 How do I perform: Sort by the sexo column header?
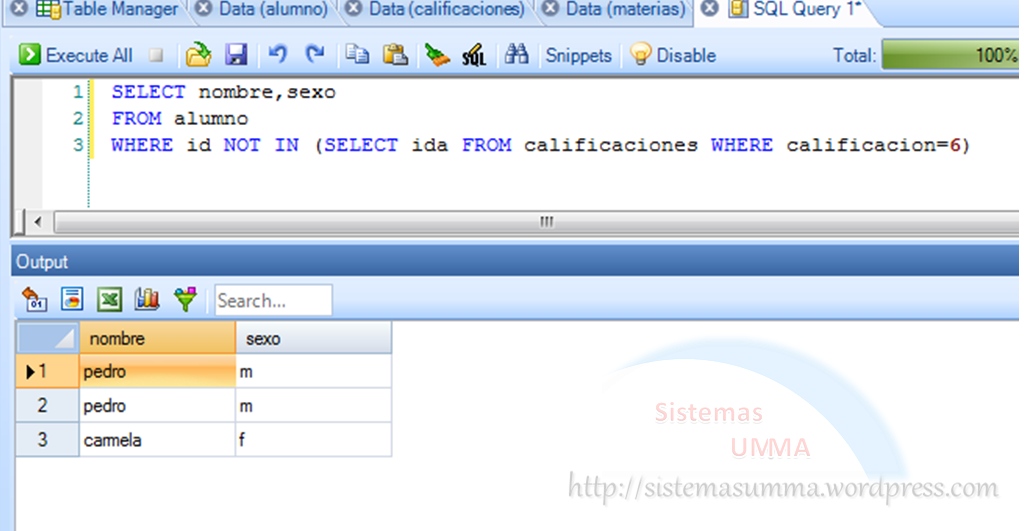[x=312, y=339]
